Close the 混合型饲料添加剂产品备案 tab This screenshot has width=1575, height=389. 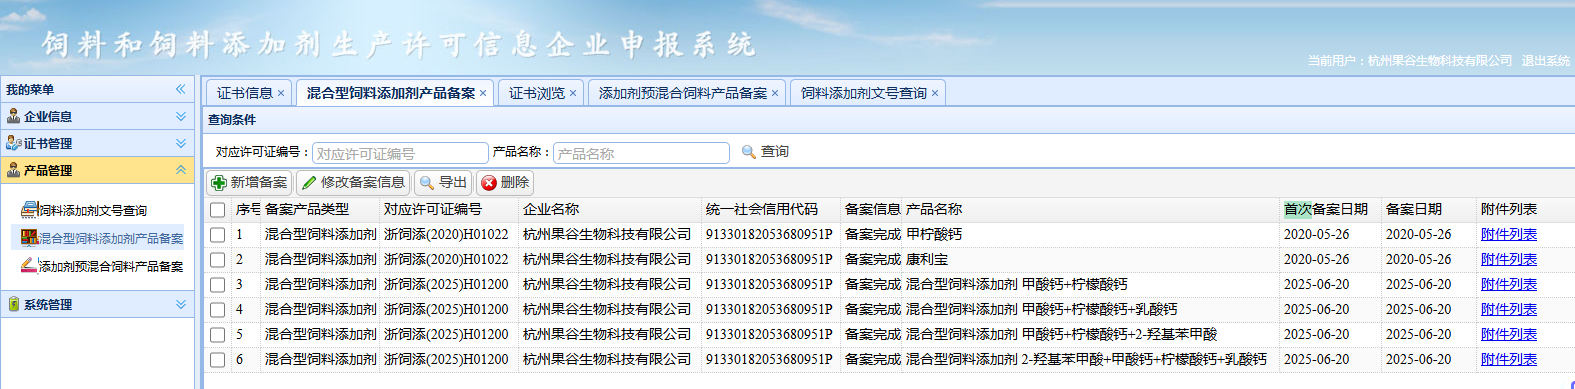pyautogui.click(x=483, y=94)
